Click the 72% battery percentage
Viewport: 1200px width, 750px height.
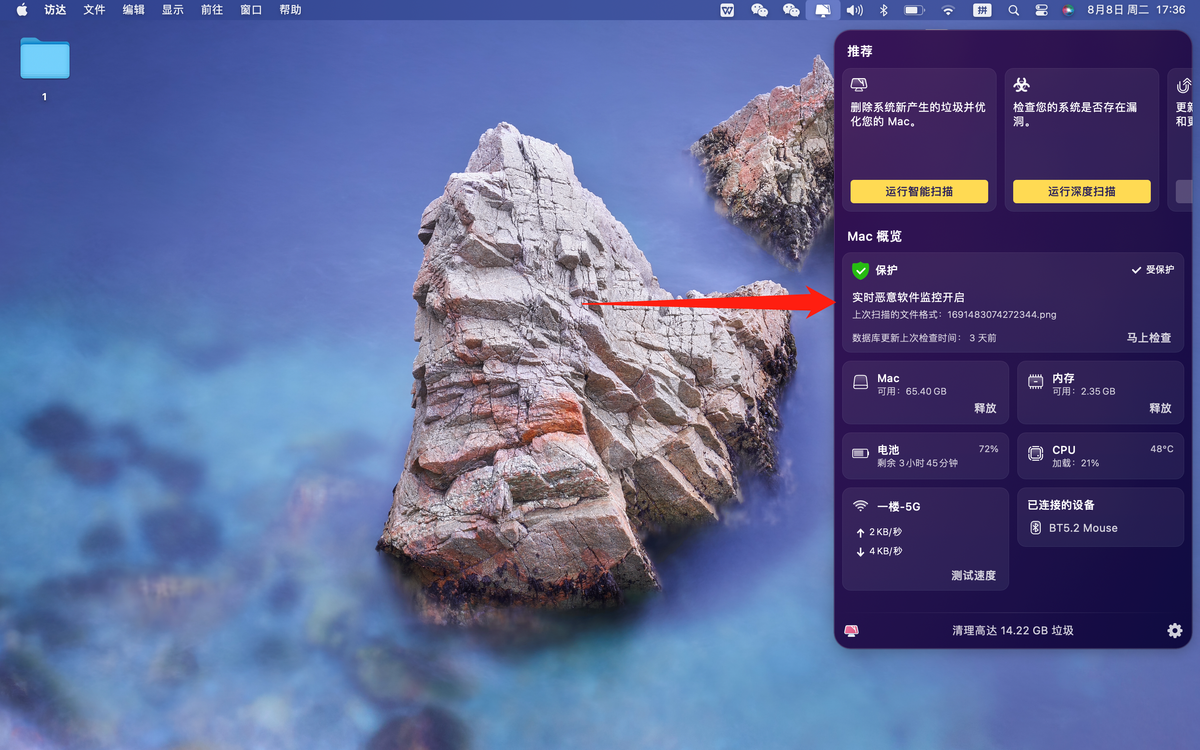click(x=988, y=449)
